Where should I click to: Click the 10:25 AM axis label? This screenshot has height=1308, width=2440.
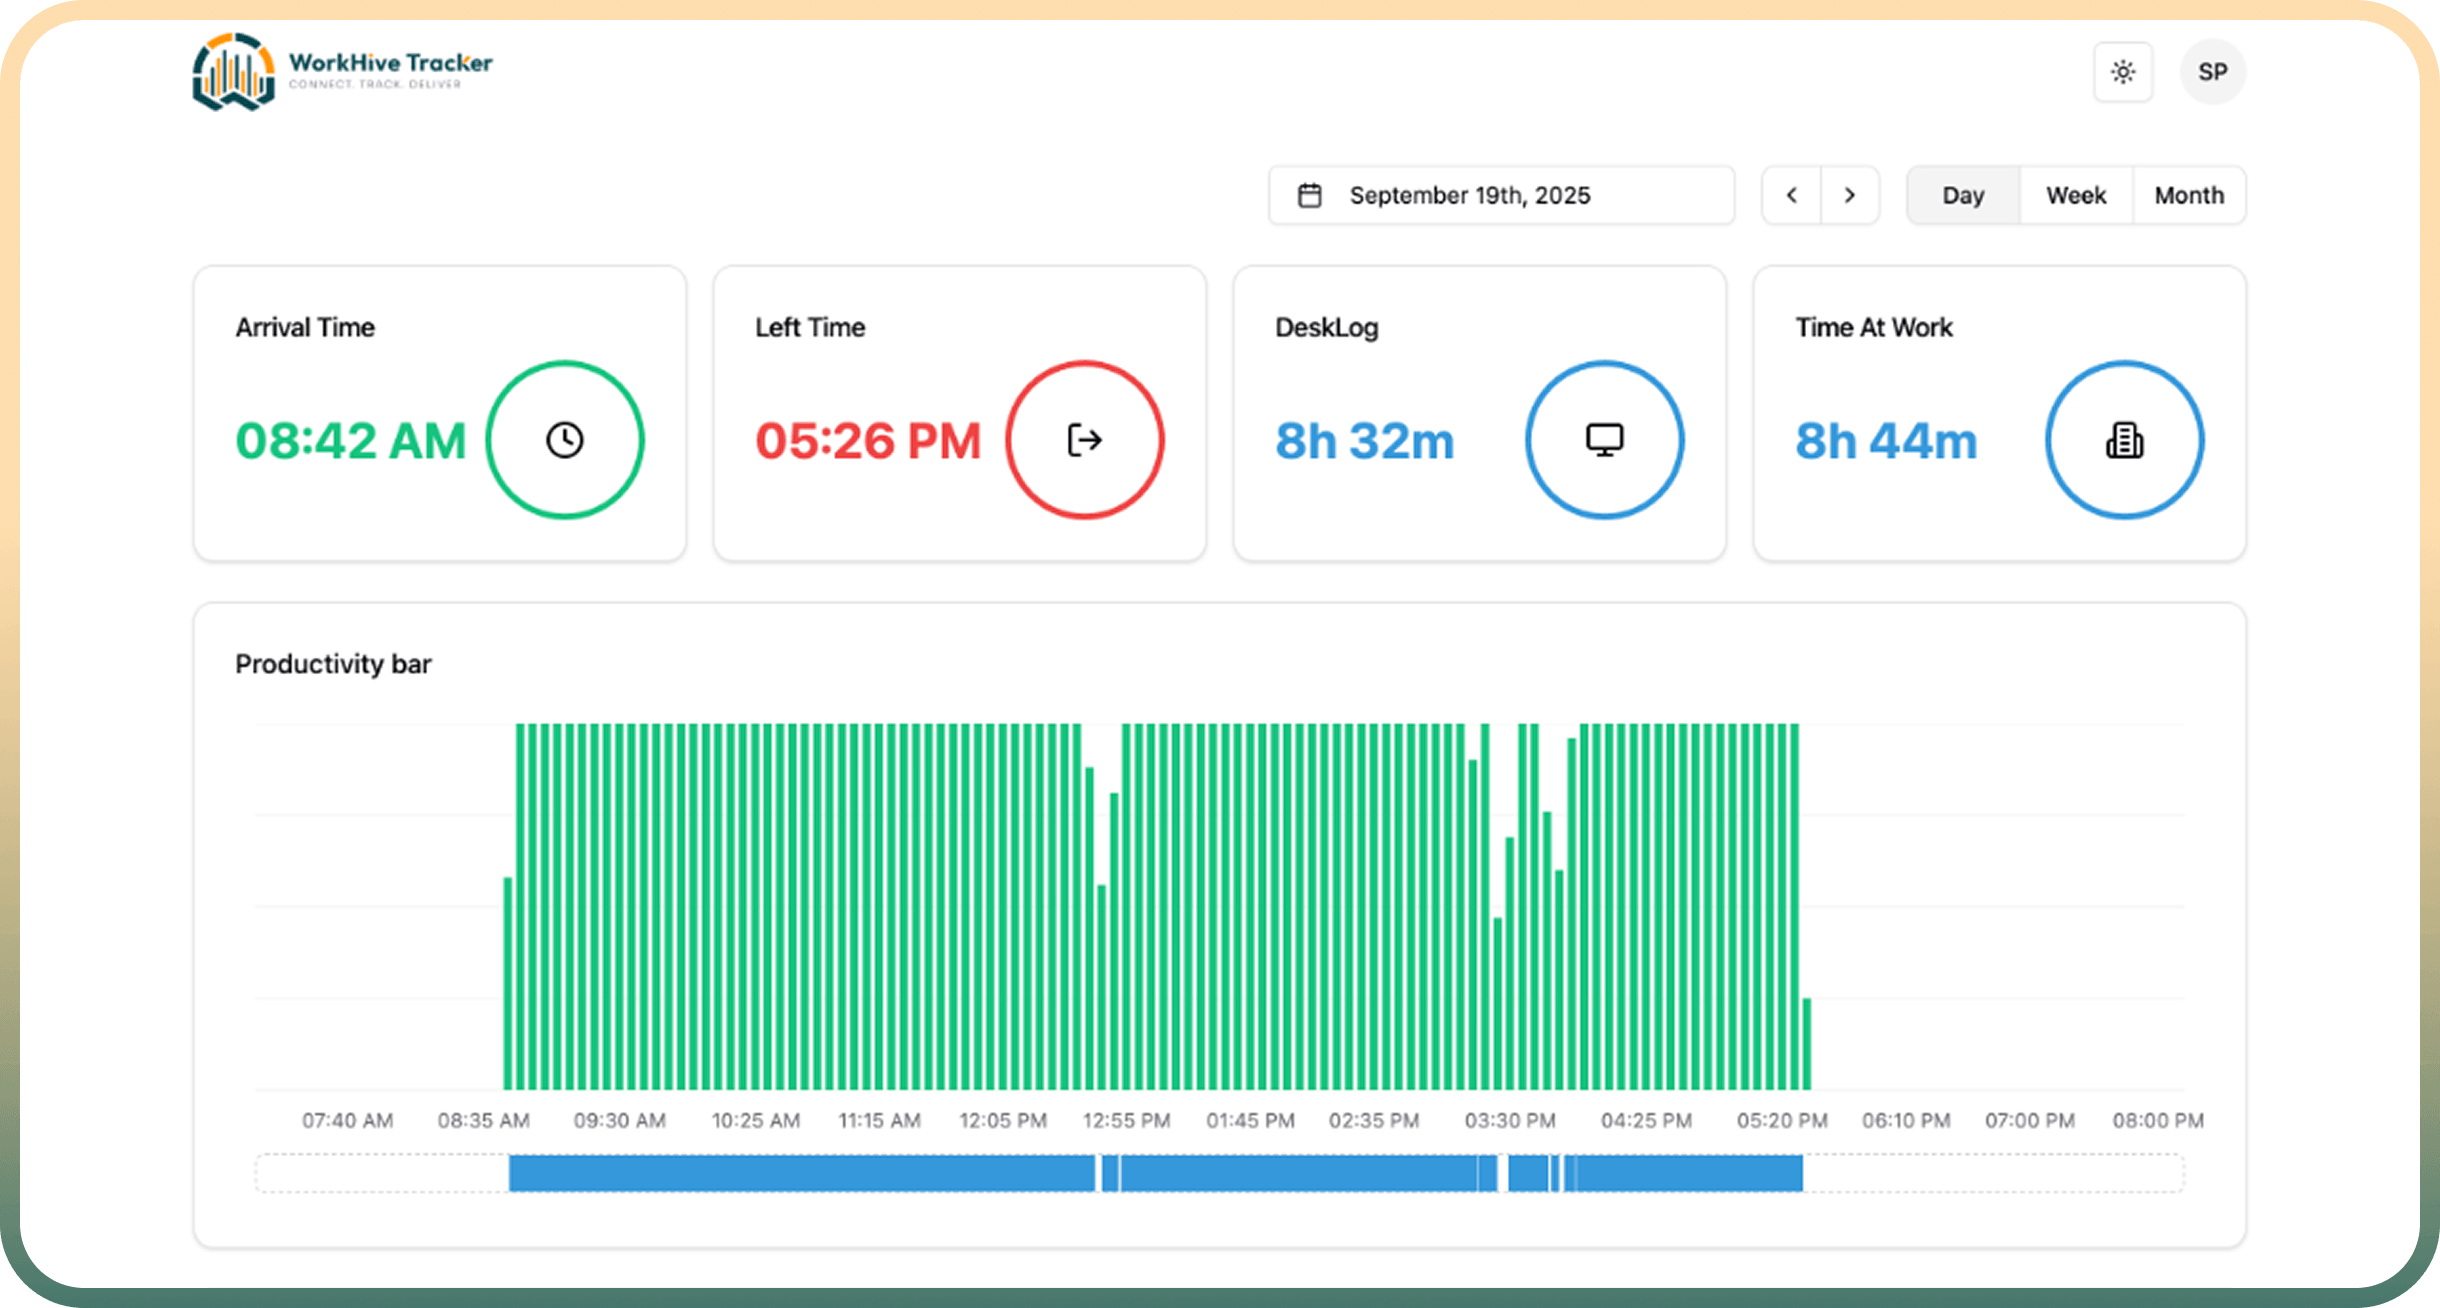tap(756, 1120)
